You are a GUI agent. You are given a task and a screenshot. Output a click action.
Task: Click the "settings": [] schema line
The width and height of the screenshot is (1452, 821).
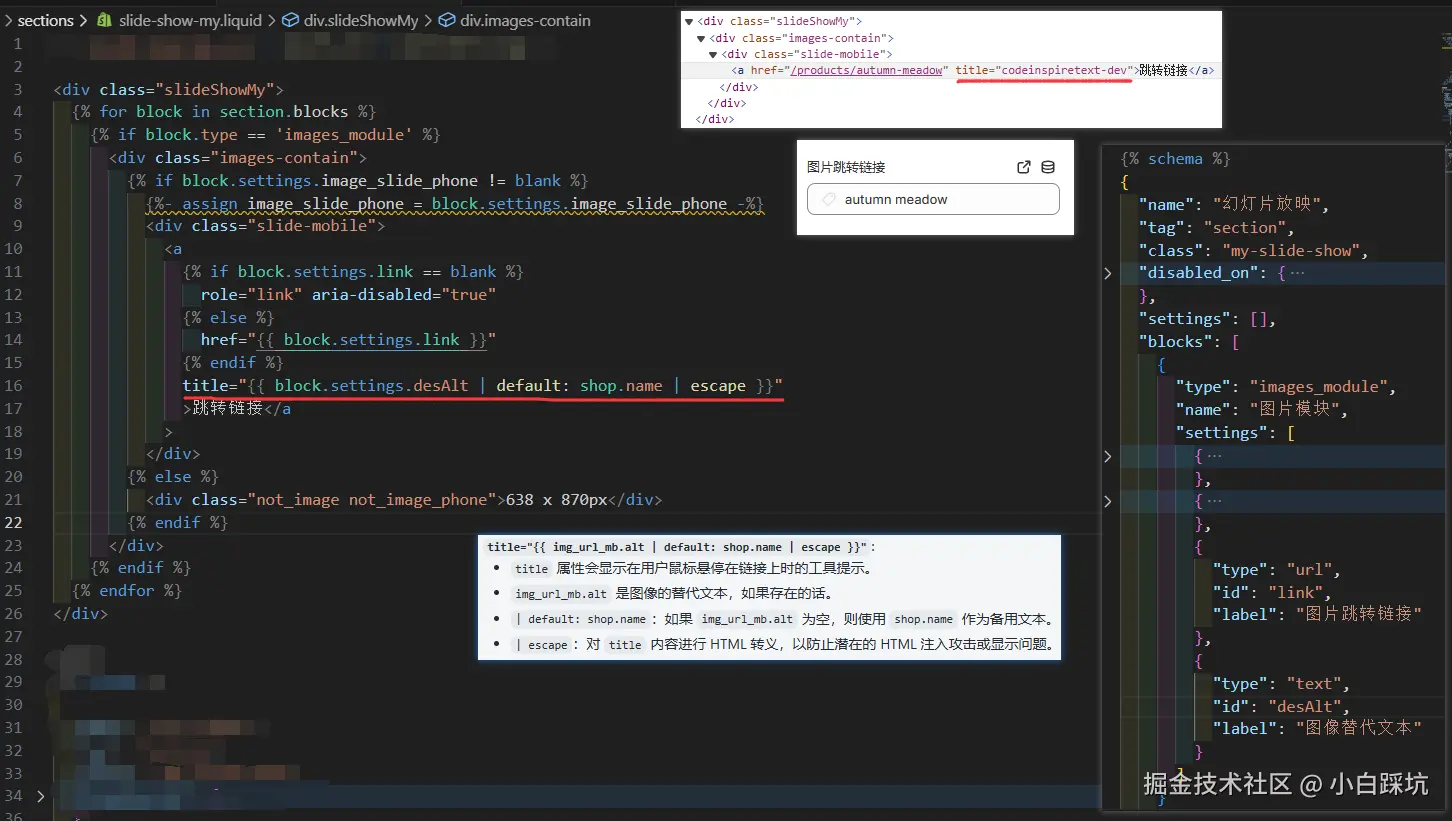coord(1207,318)
